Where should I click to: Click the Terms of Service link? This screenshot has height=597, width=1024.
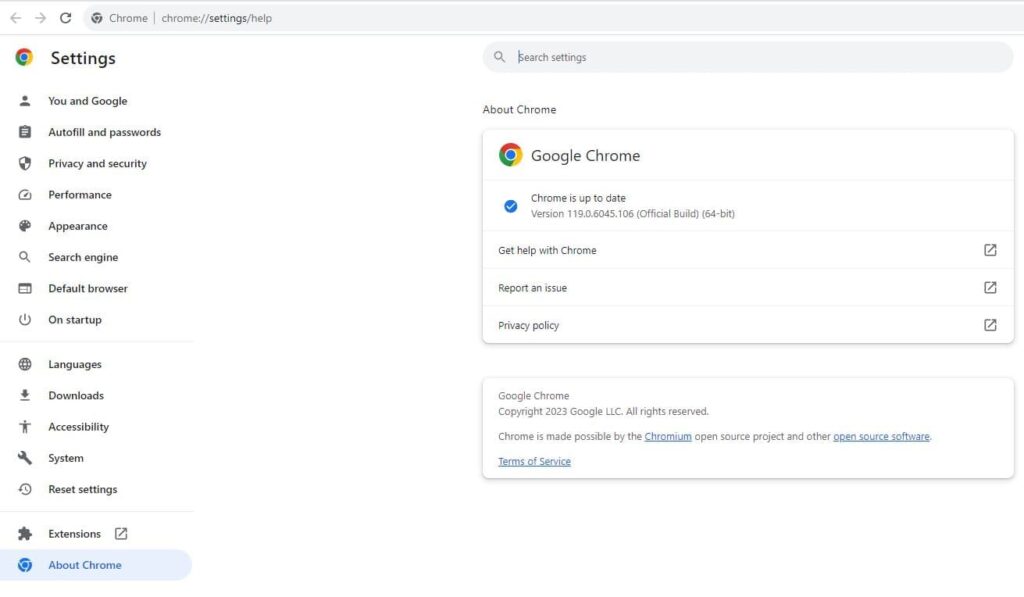pyautogui.click(x=534, y=461)
